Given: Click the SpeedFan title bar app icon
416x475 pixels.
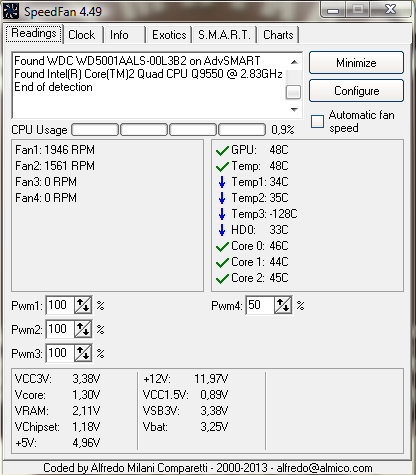Looking at the screenshot, I should pyautogui.click(x=11, y=11).
